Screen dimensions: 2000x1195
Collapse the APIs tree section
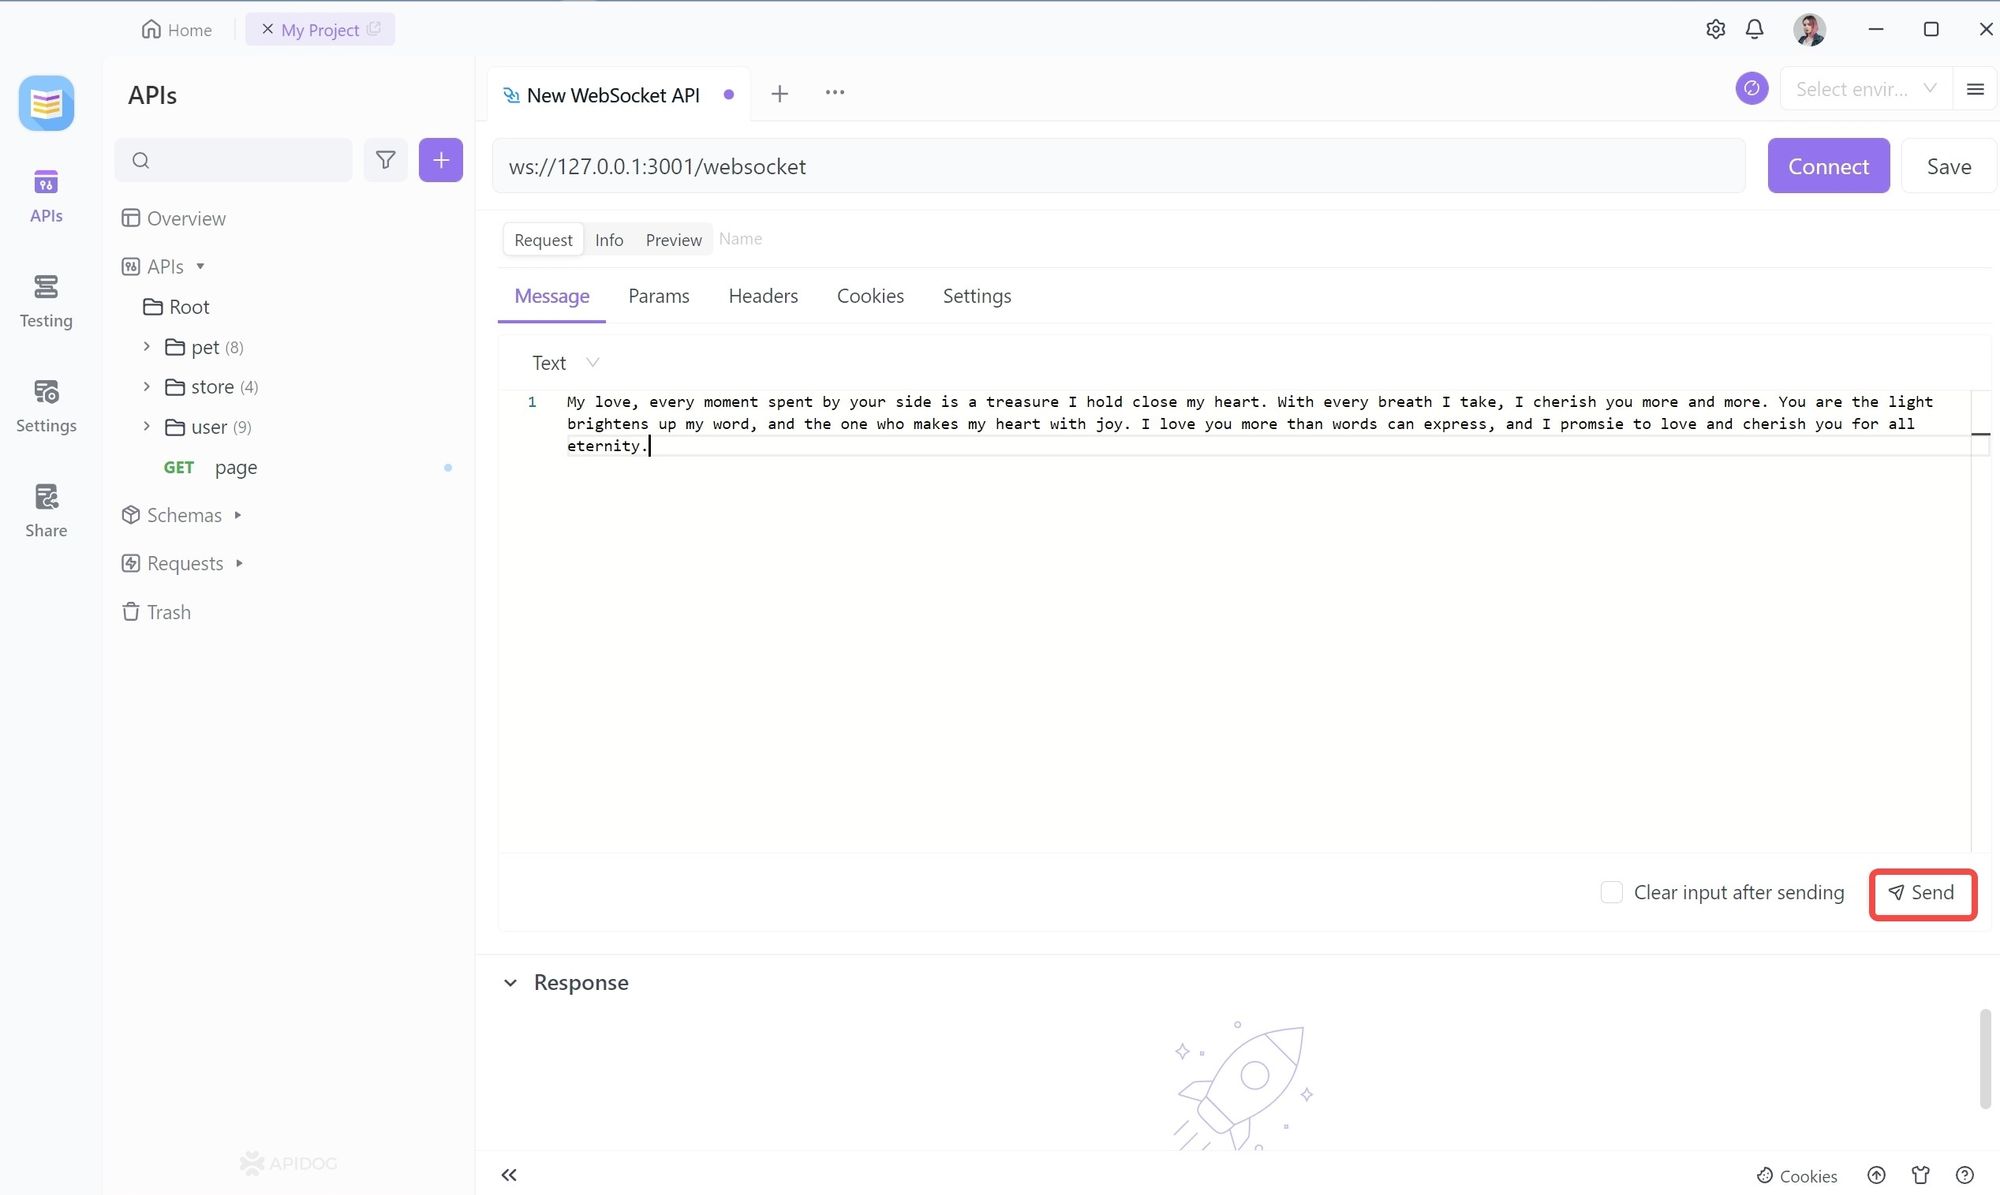(x=200, y=267)
